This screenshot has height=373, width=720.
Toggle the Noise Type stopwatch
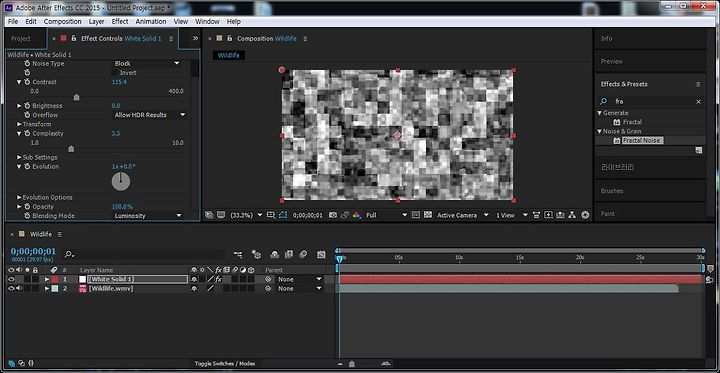coord(27,63)
